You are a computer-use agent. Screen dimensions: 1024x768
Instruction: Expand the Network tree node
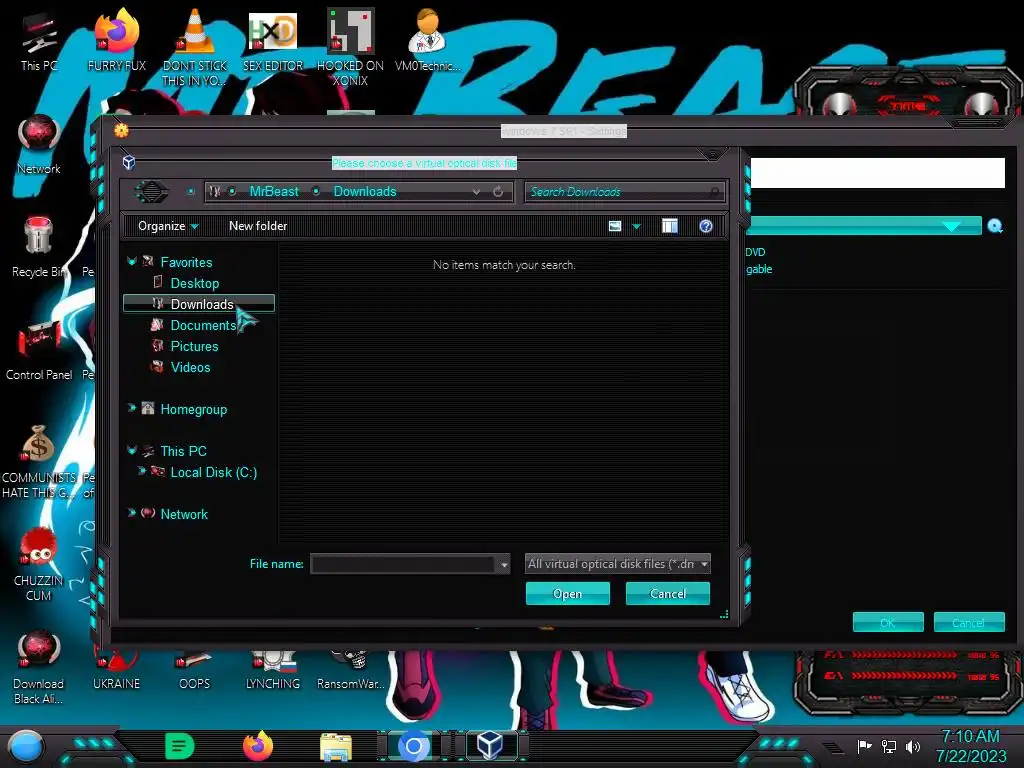click(x=131, y=513)
